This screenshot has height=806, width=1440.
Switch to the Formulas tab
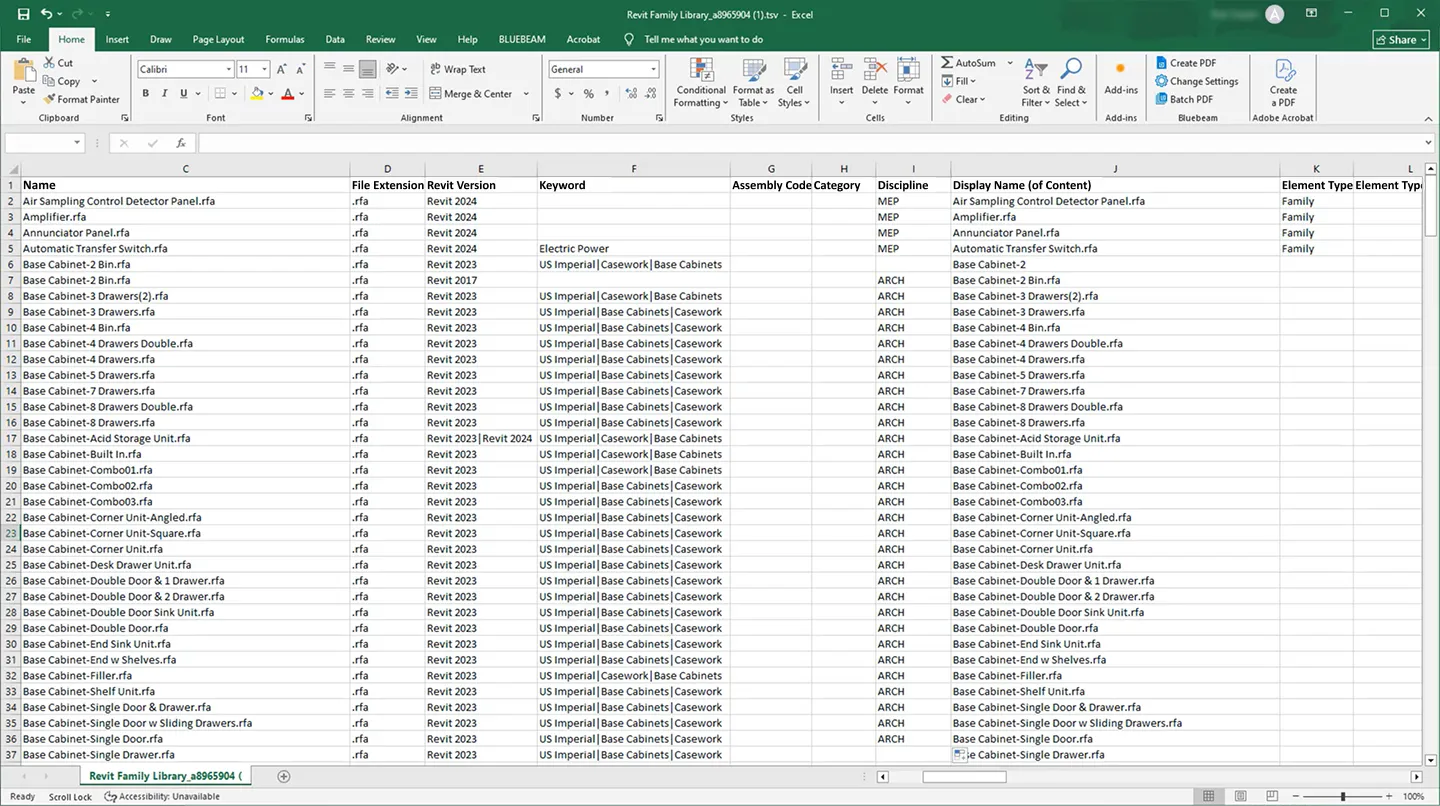(285, 39)
